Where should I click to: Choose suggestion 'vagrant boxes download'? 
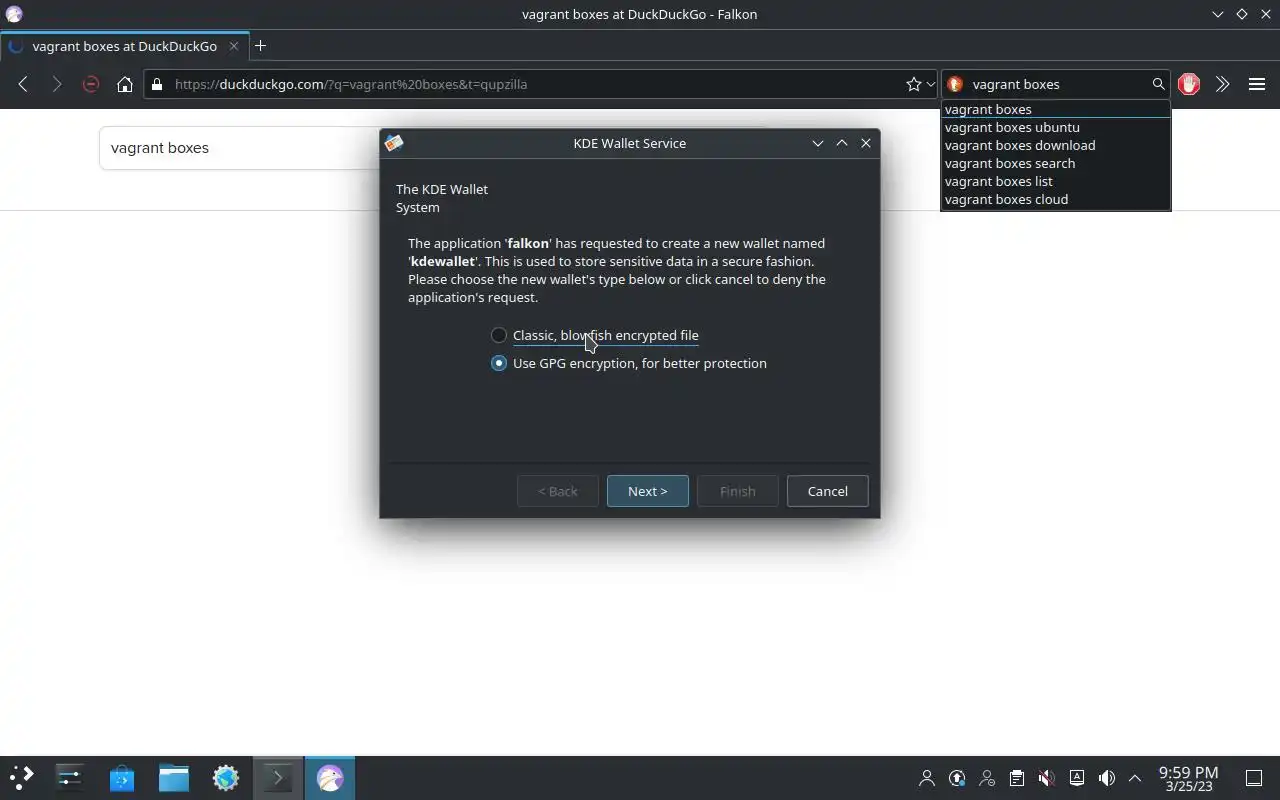[1055, 145]
